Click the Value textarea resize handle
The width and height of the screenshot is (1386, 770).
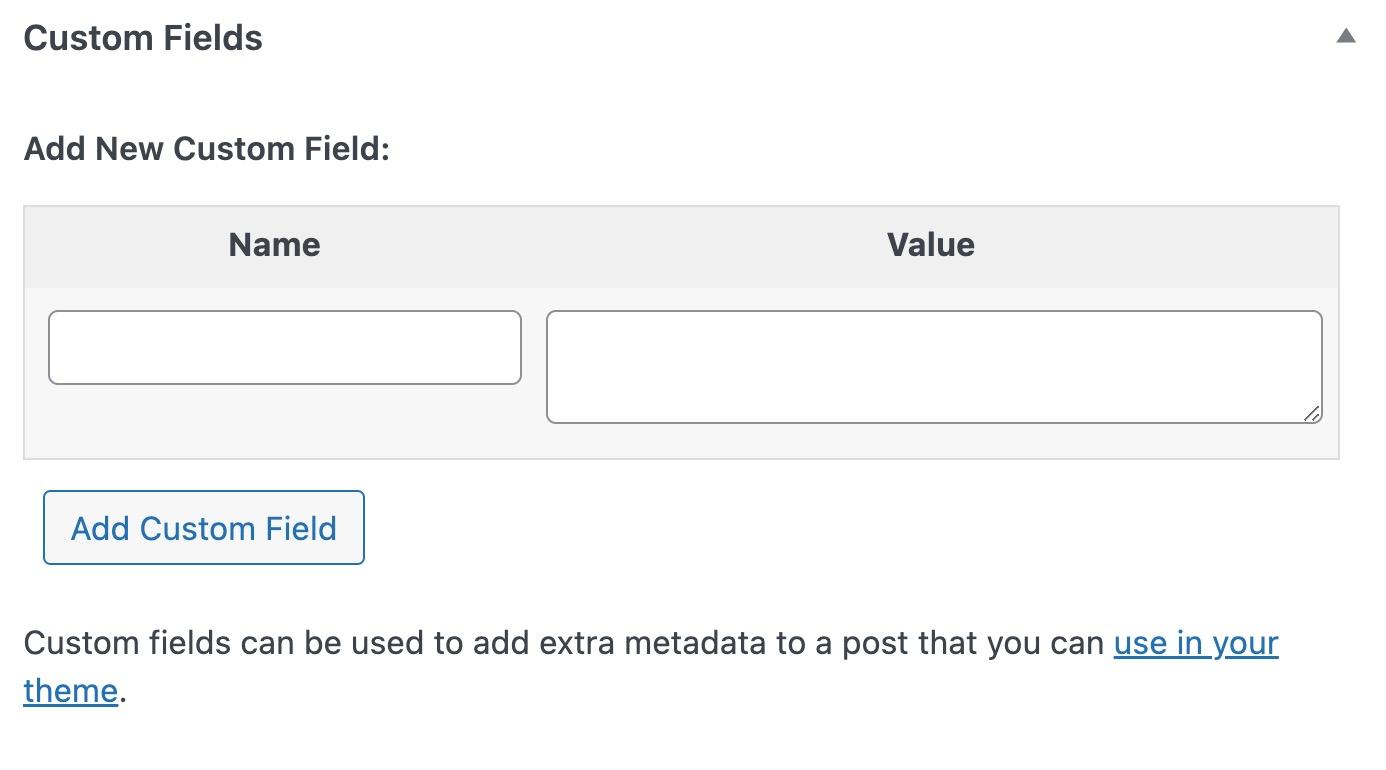tap(1312, 413)
